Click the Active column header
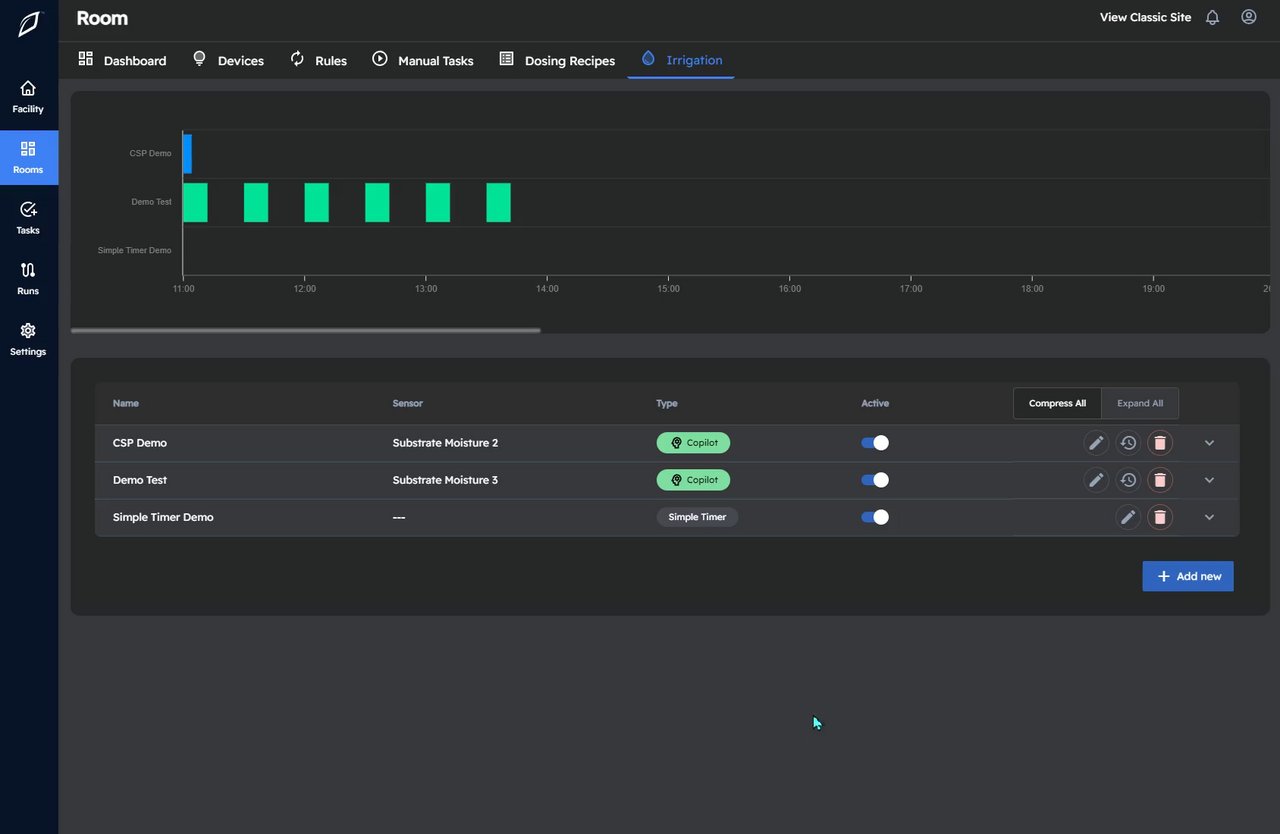 pyautogui.click(x=875, y=403)
